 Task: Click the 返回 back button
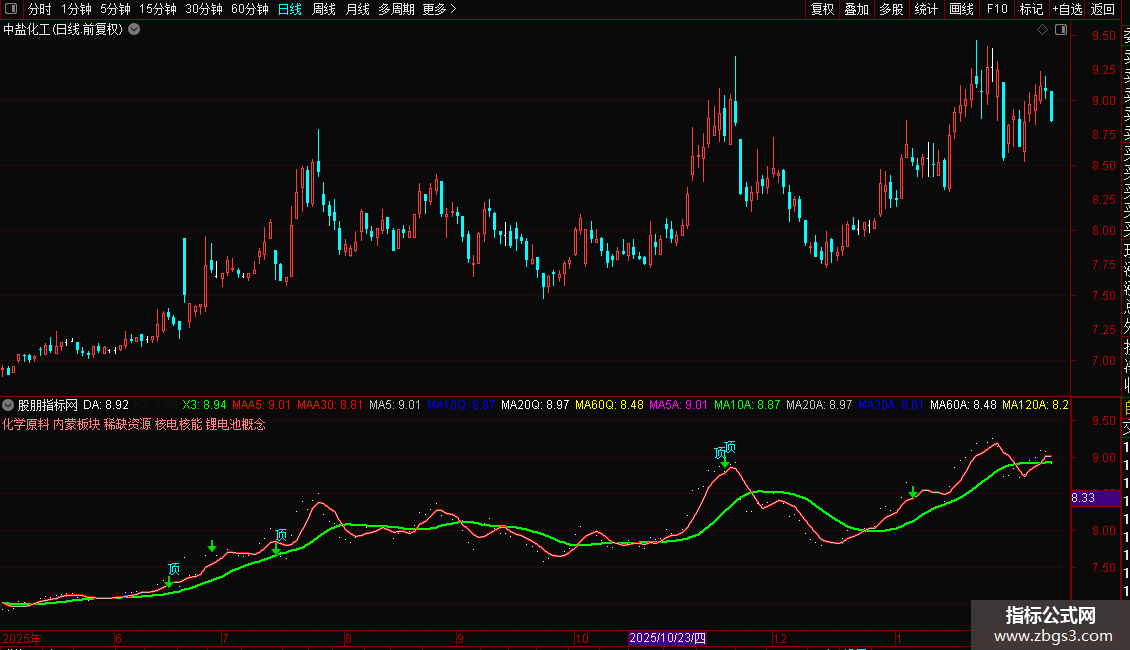[x=1103, y=9]
